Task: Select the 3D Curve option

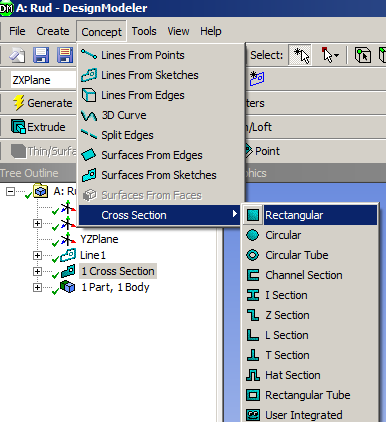Action: pyautogui.click(x=162, y=115)
